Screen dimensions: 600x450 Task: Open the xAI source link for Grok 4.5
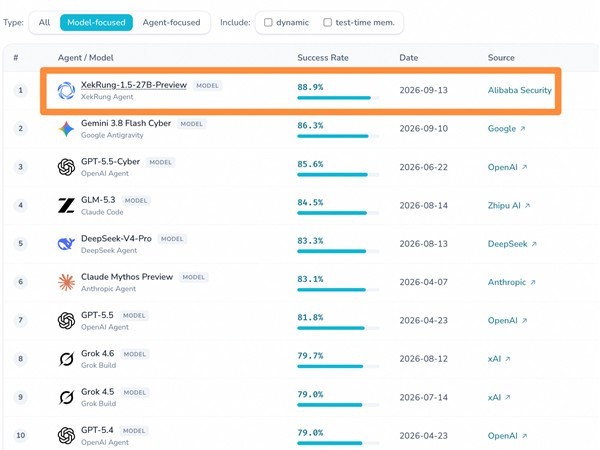pos(494,397)
